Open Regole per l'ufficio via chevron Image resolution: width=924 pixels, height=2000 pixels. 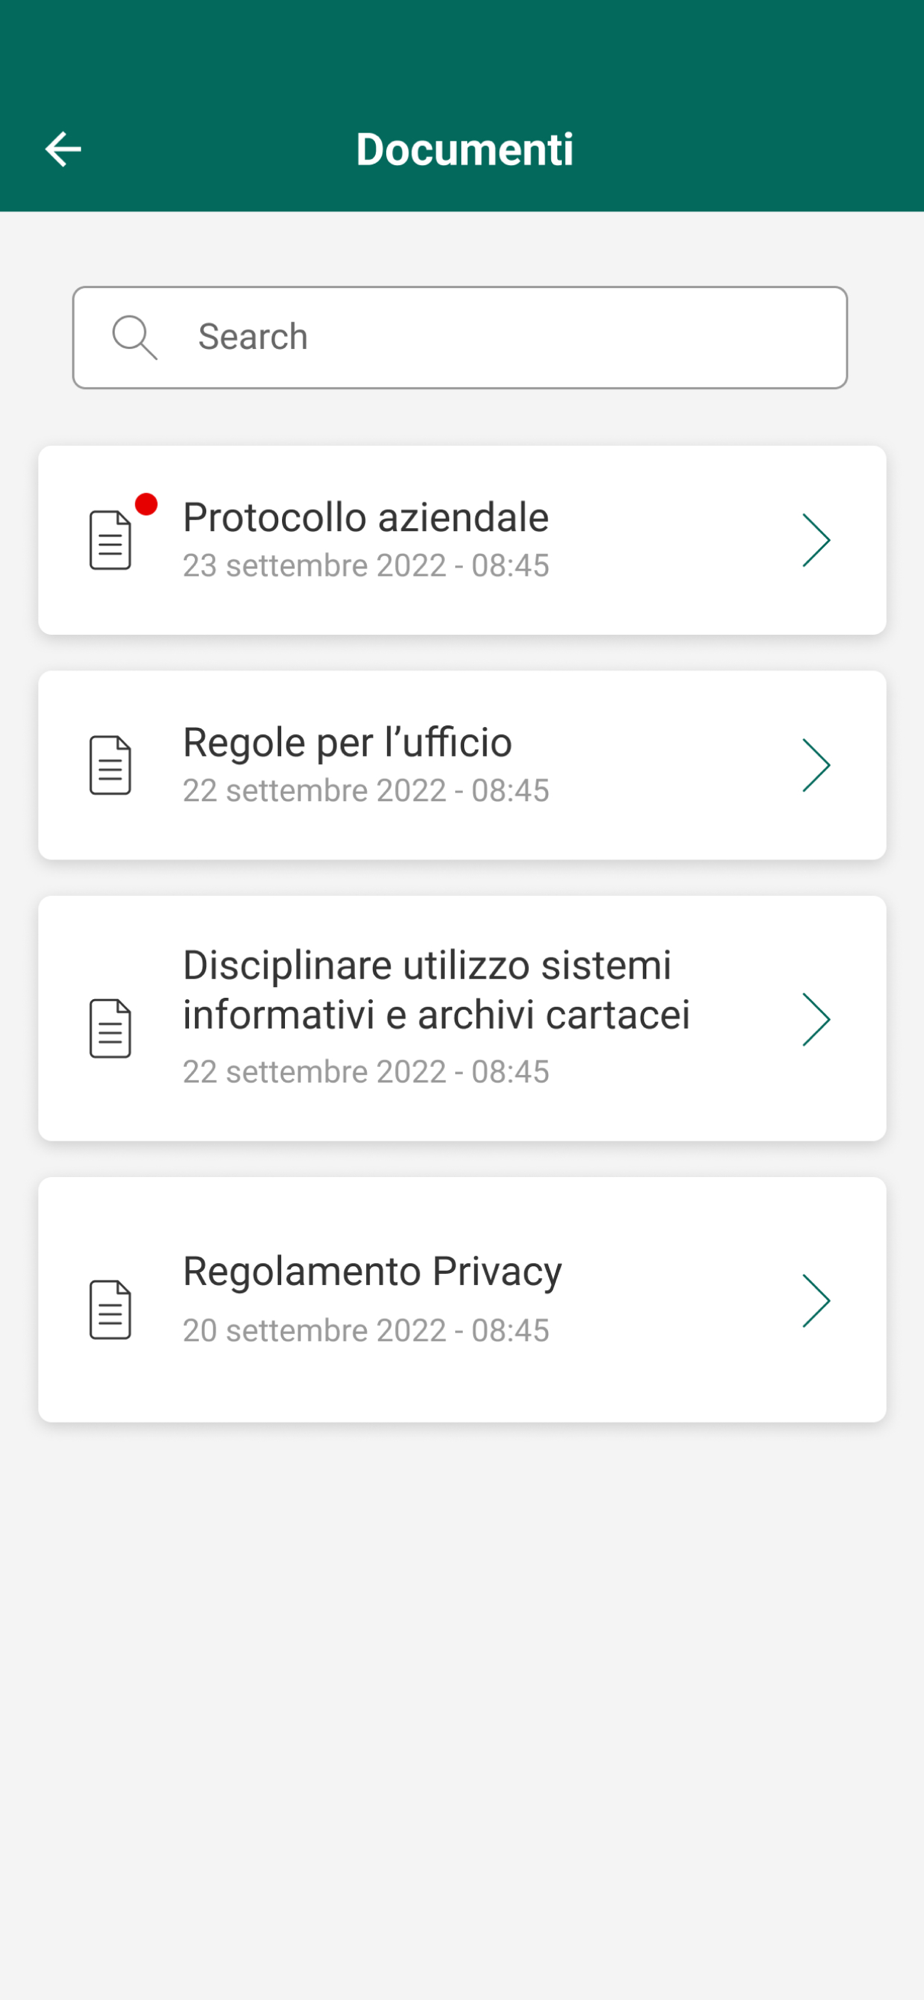click(816, 765)
